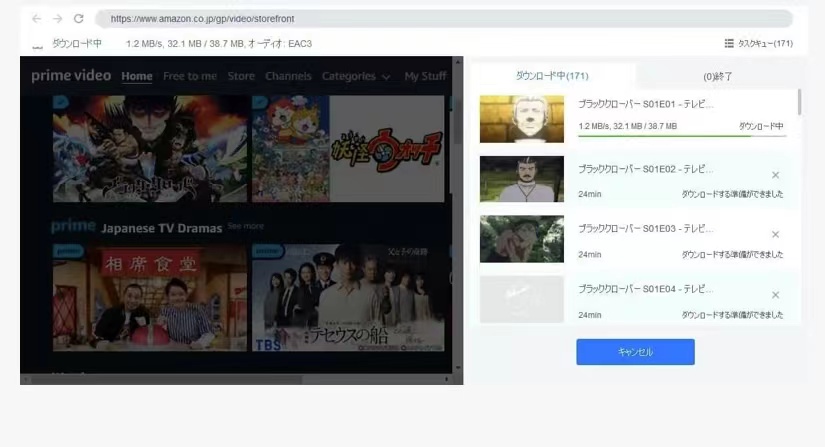Click the top bar download speed status text
Screen dimensions: 825x447
click(x=219, y=44)
